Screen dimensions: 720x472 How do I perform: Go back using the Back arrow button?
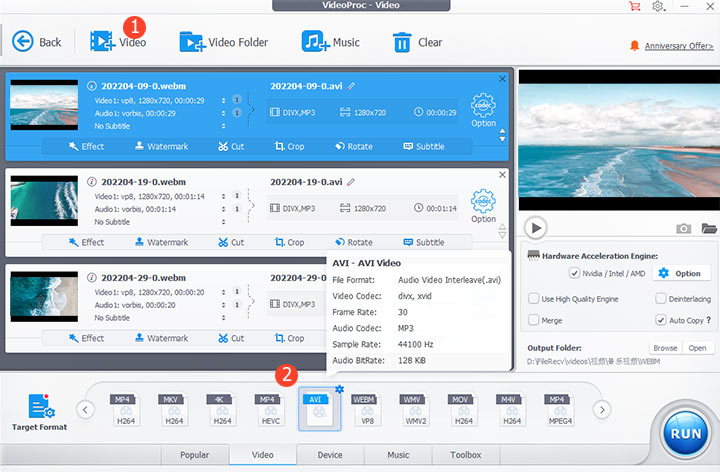[36, 42]
